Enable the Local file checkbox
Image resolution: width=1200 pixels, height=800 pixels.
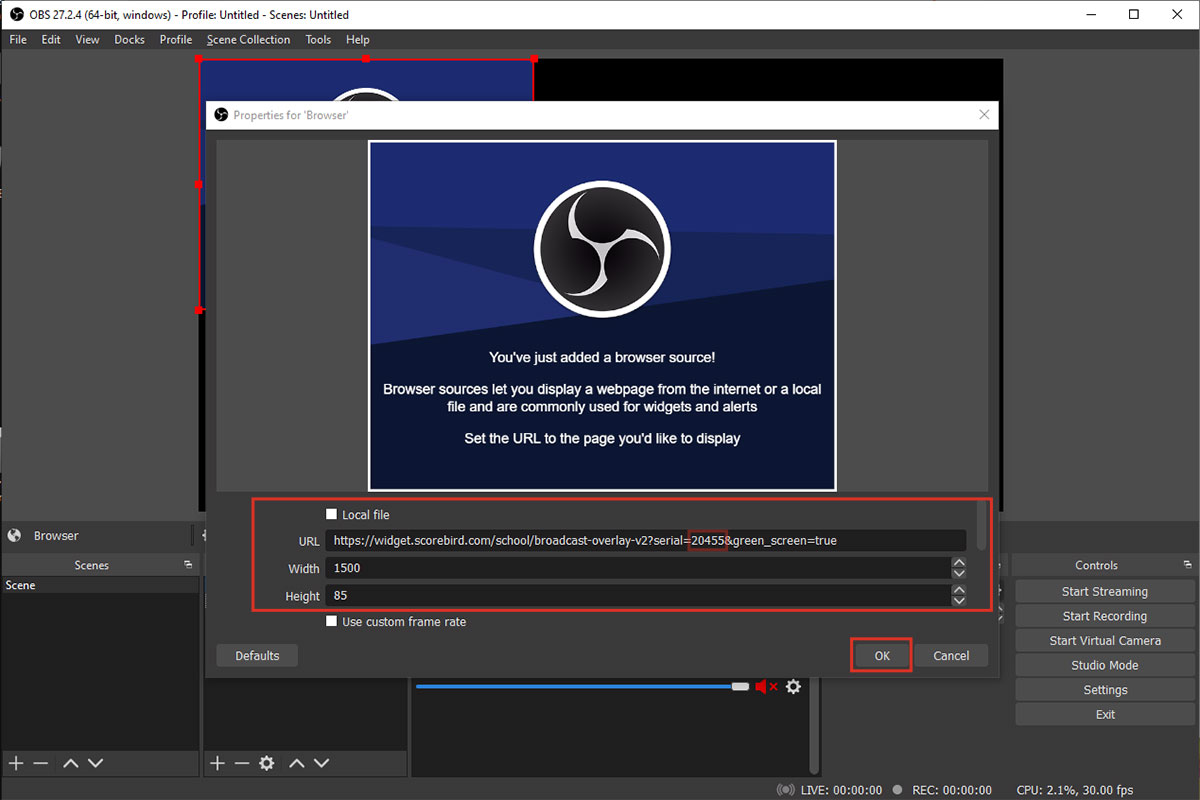(332, 514)
